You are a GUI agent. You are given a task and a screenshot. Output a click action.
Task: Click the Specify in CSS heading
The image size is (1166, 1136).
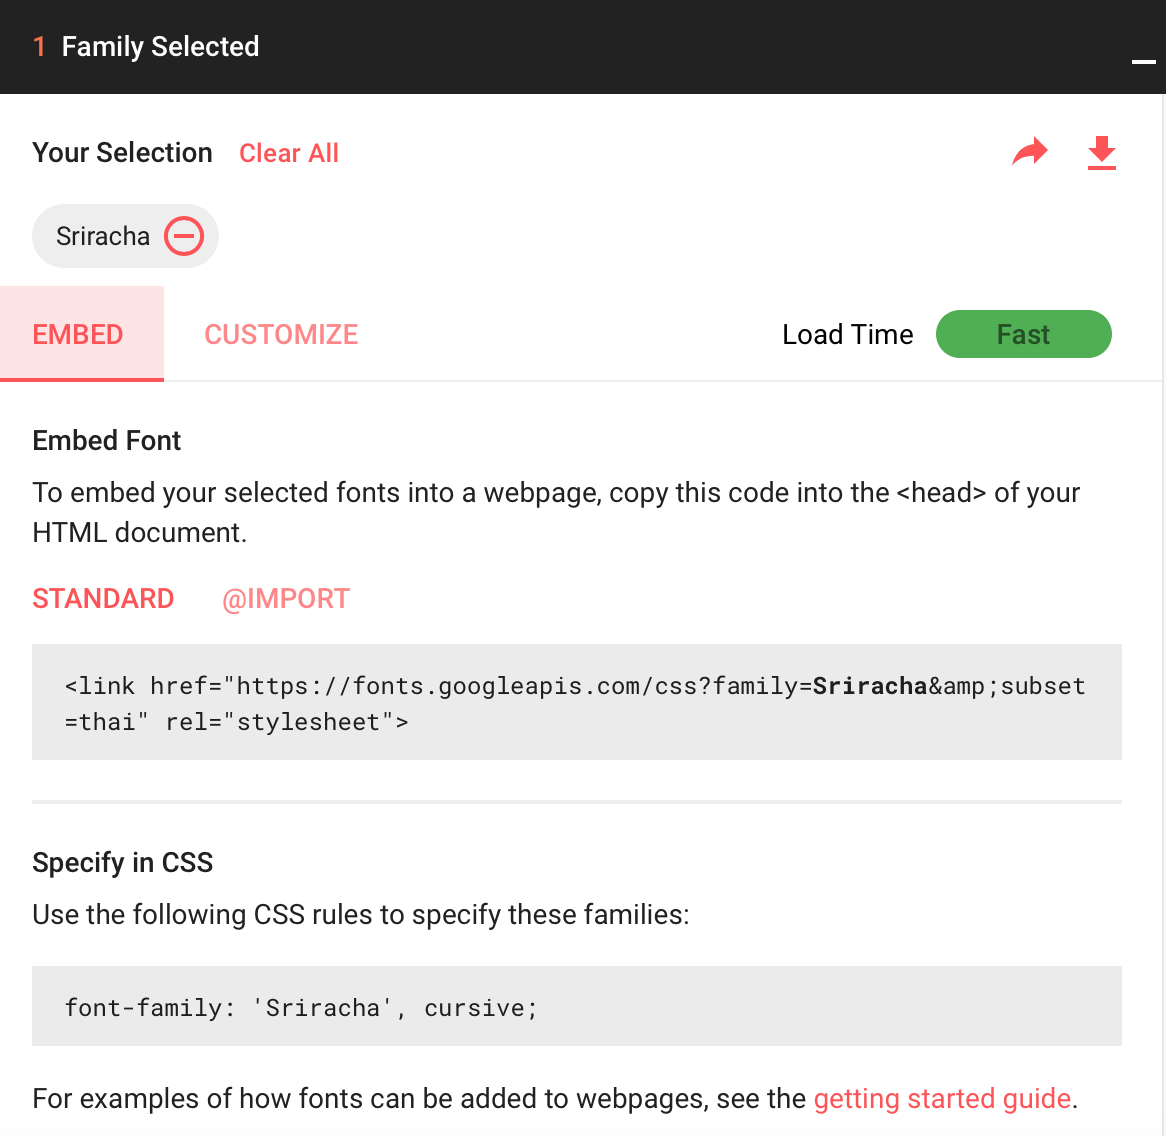(x=123, y=862)
